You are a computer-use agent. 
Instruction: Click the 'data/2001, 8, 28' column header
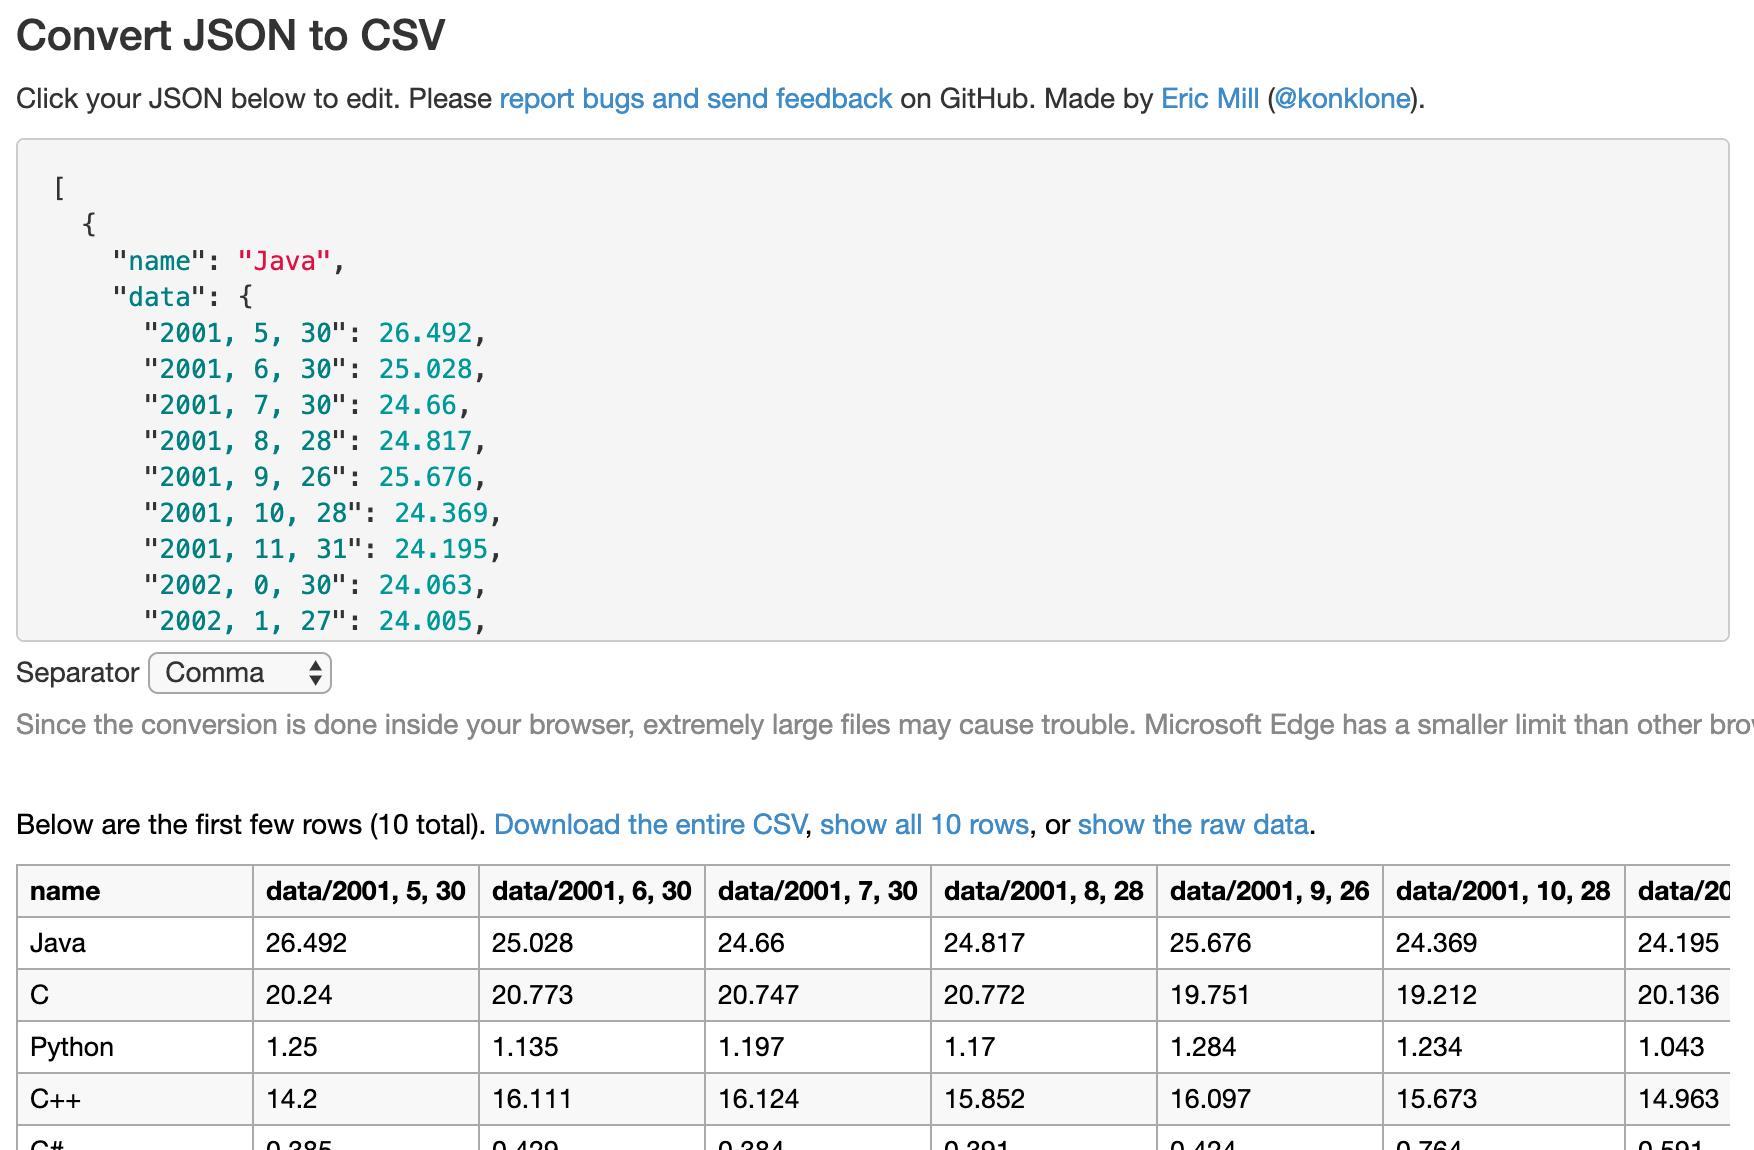[1043, 891]
